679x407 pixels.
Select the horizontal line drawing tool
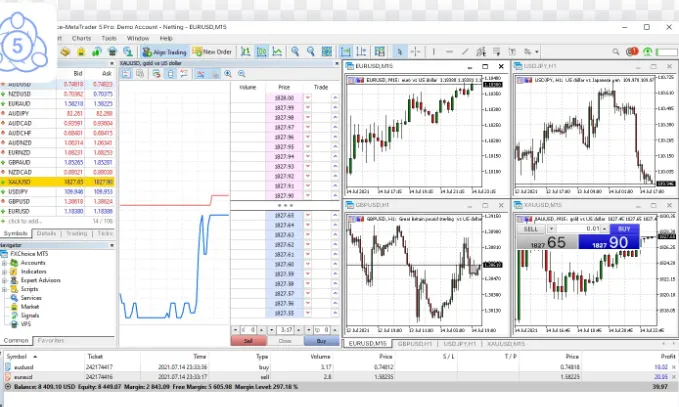click(449, 52)
